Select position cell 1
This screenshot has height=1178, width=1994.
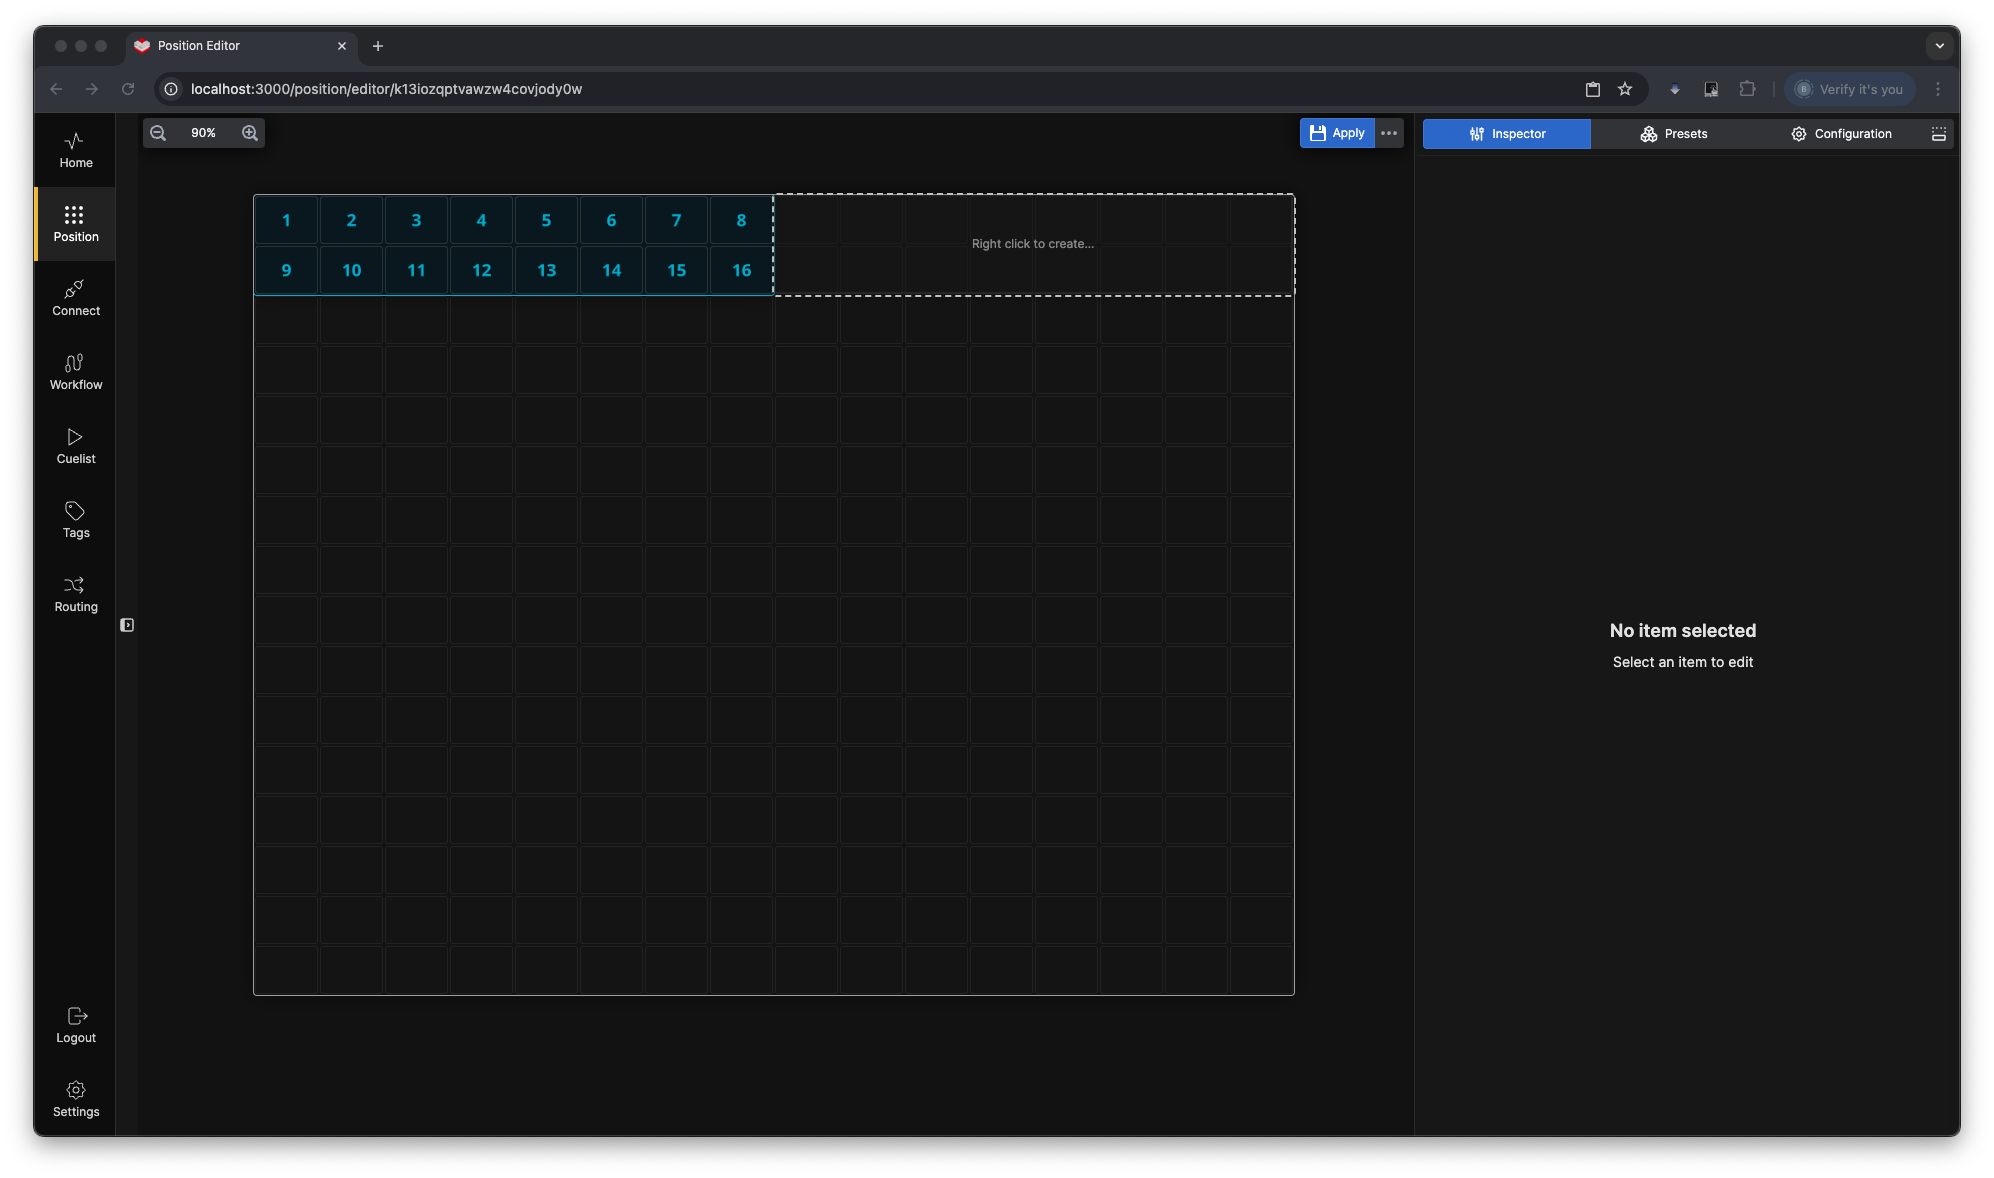click(286, 220)
